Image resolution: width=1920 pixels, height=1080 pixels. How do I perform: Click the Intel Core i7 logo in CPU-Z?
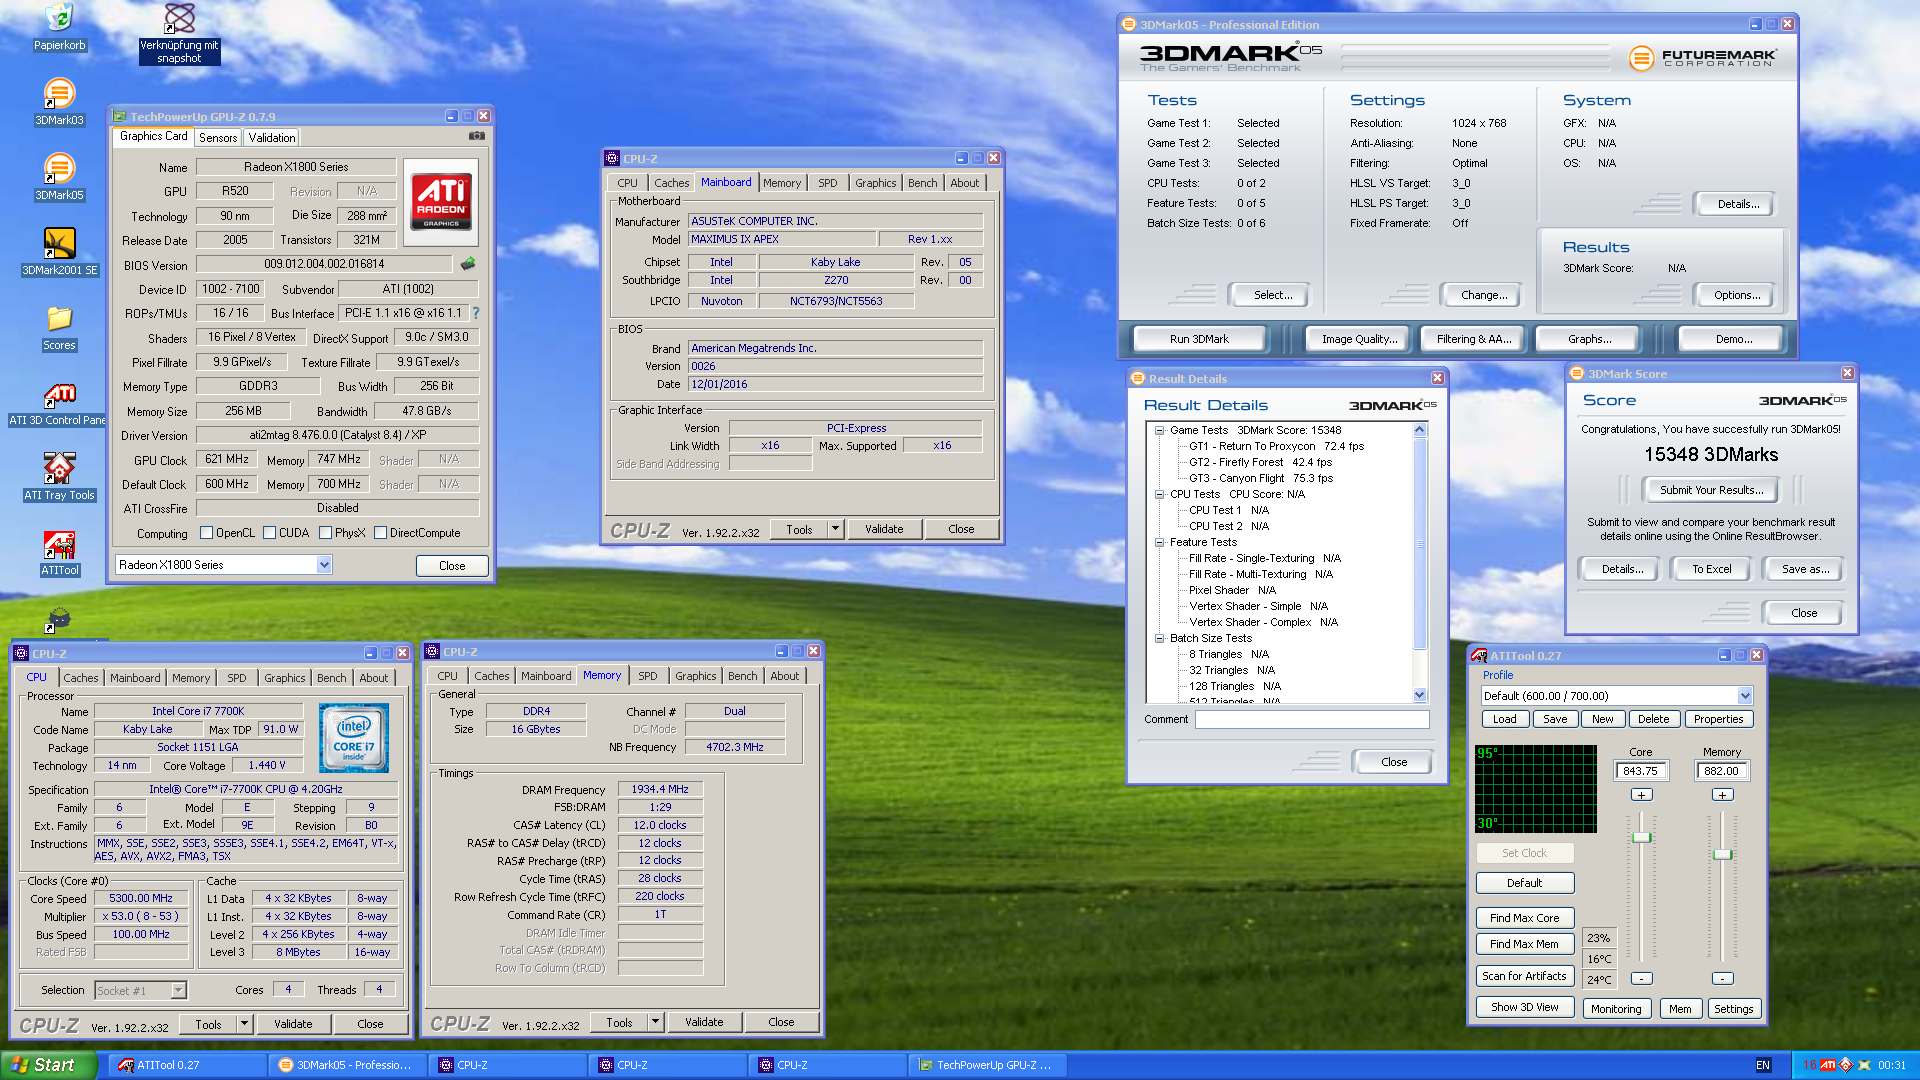point(354,738)
